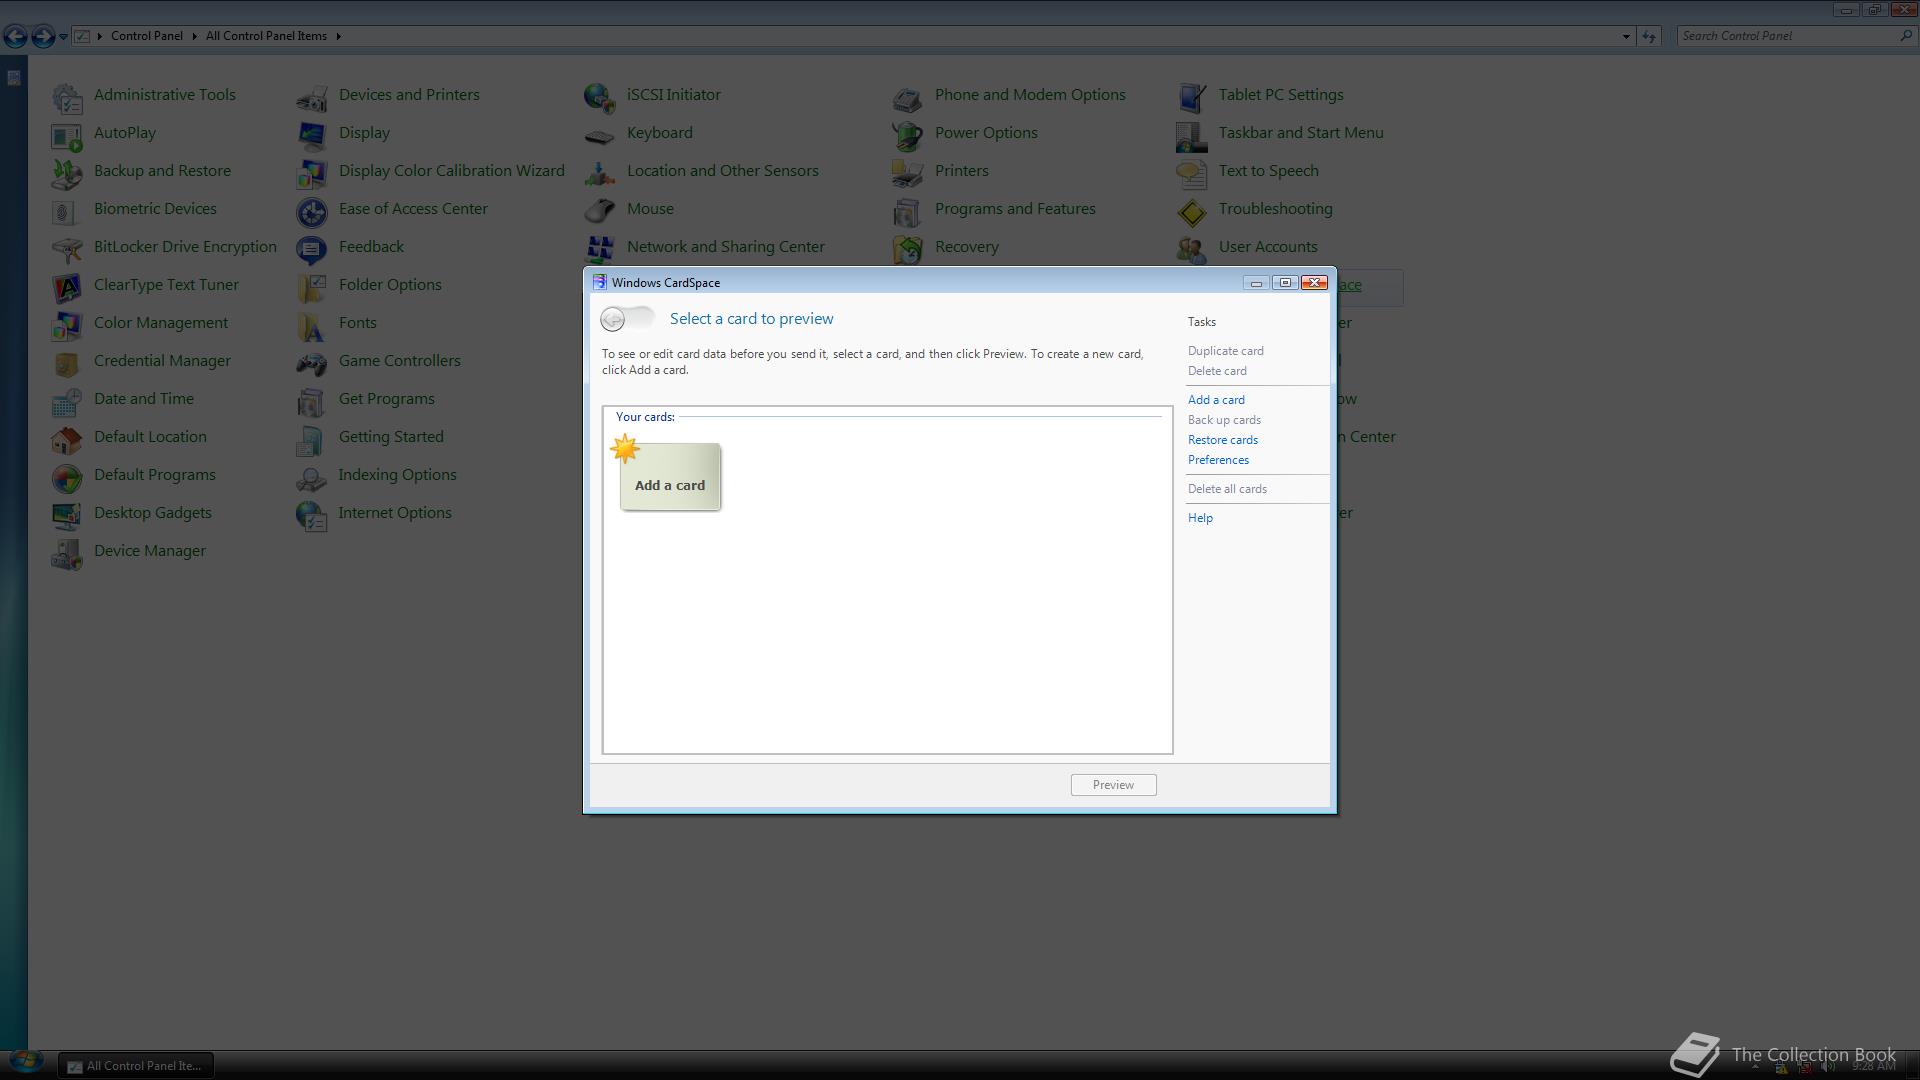
Task: Click the Color Management icon
Action: (x=67, y=324)
